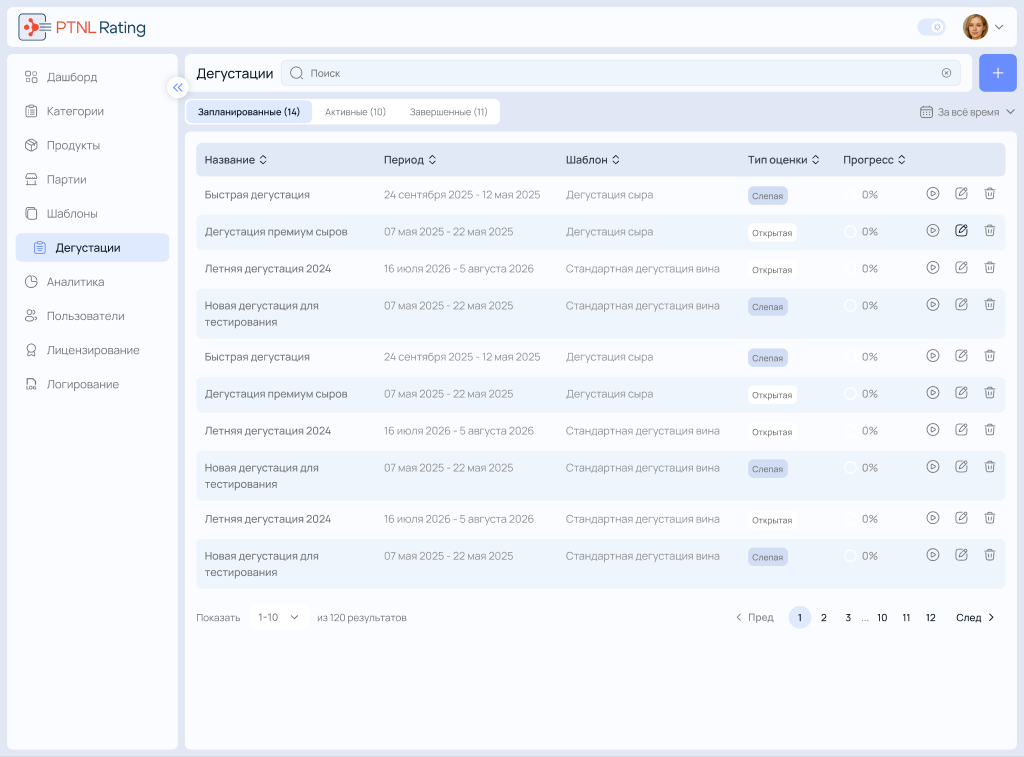Add a new tasting with the blue plus button
1024x757 pixels.
[997, 73]
